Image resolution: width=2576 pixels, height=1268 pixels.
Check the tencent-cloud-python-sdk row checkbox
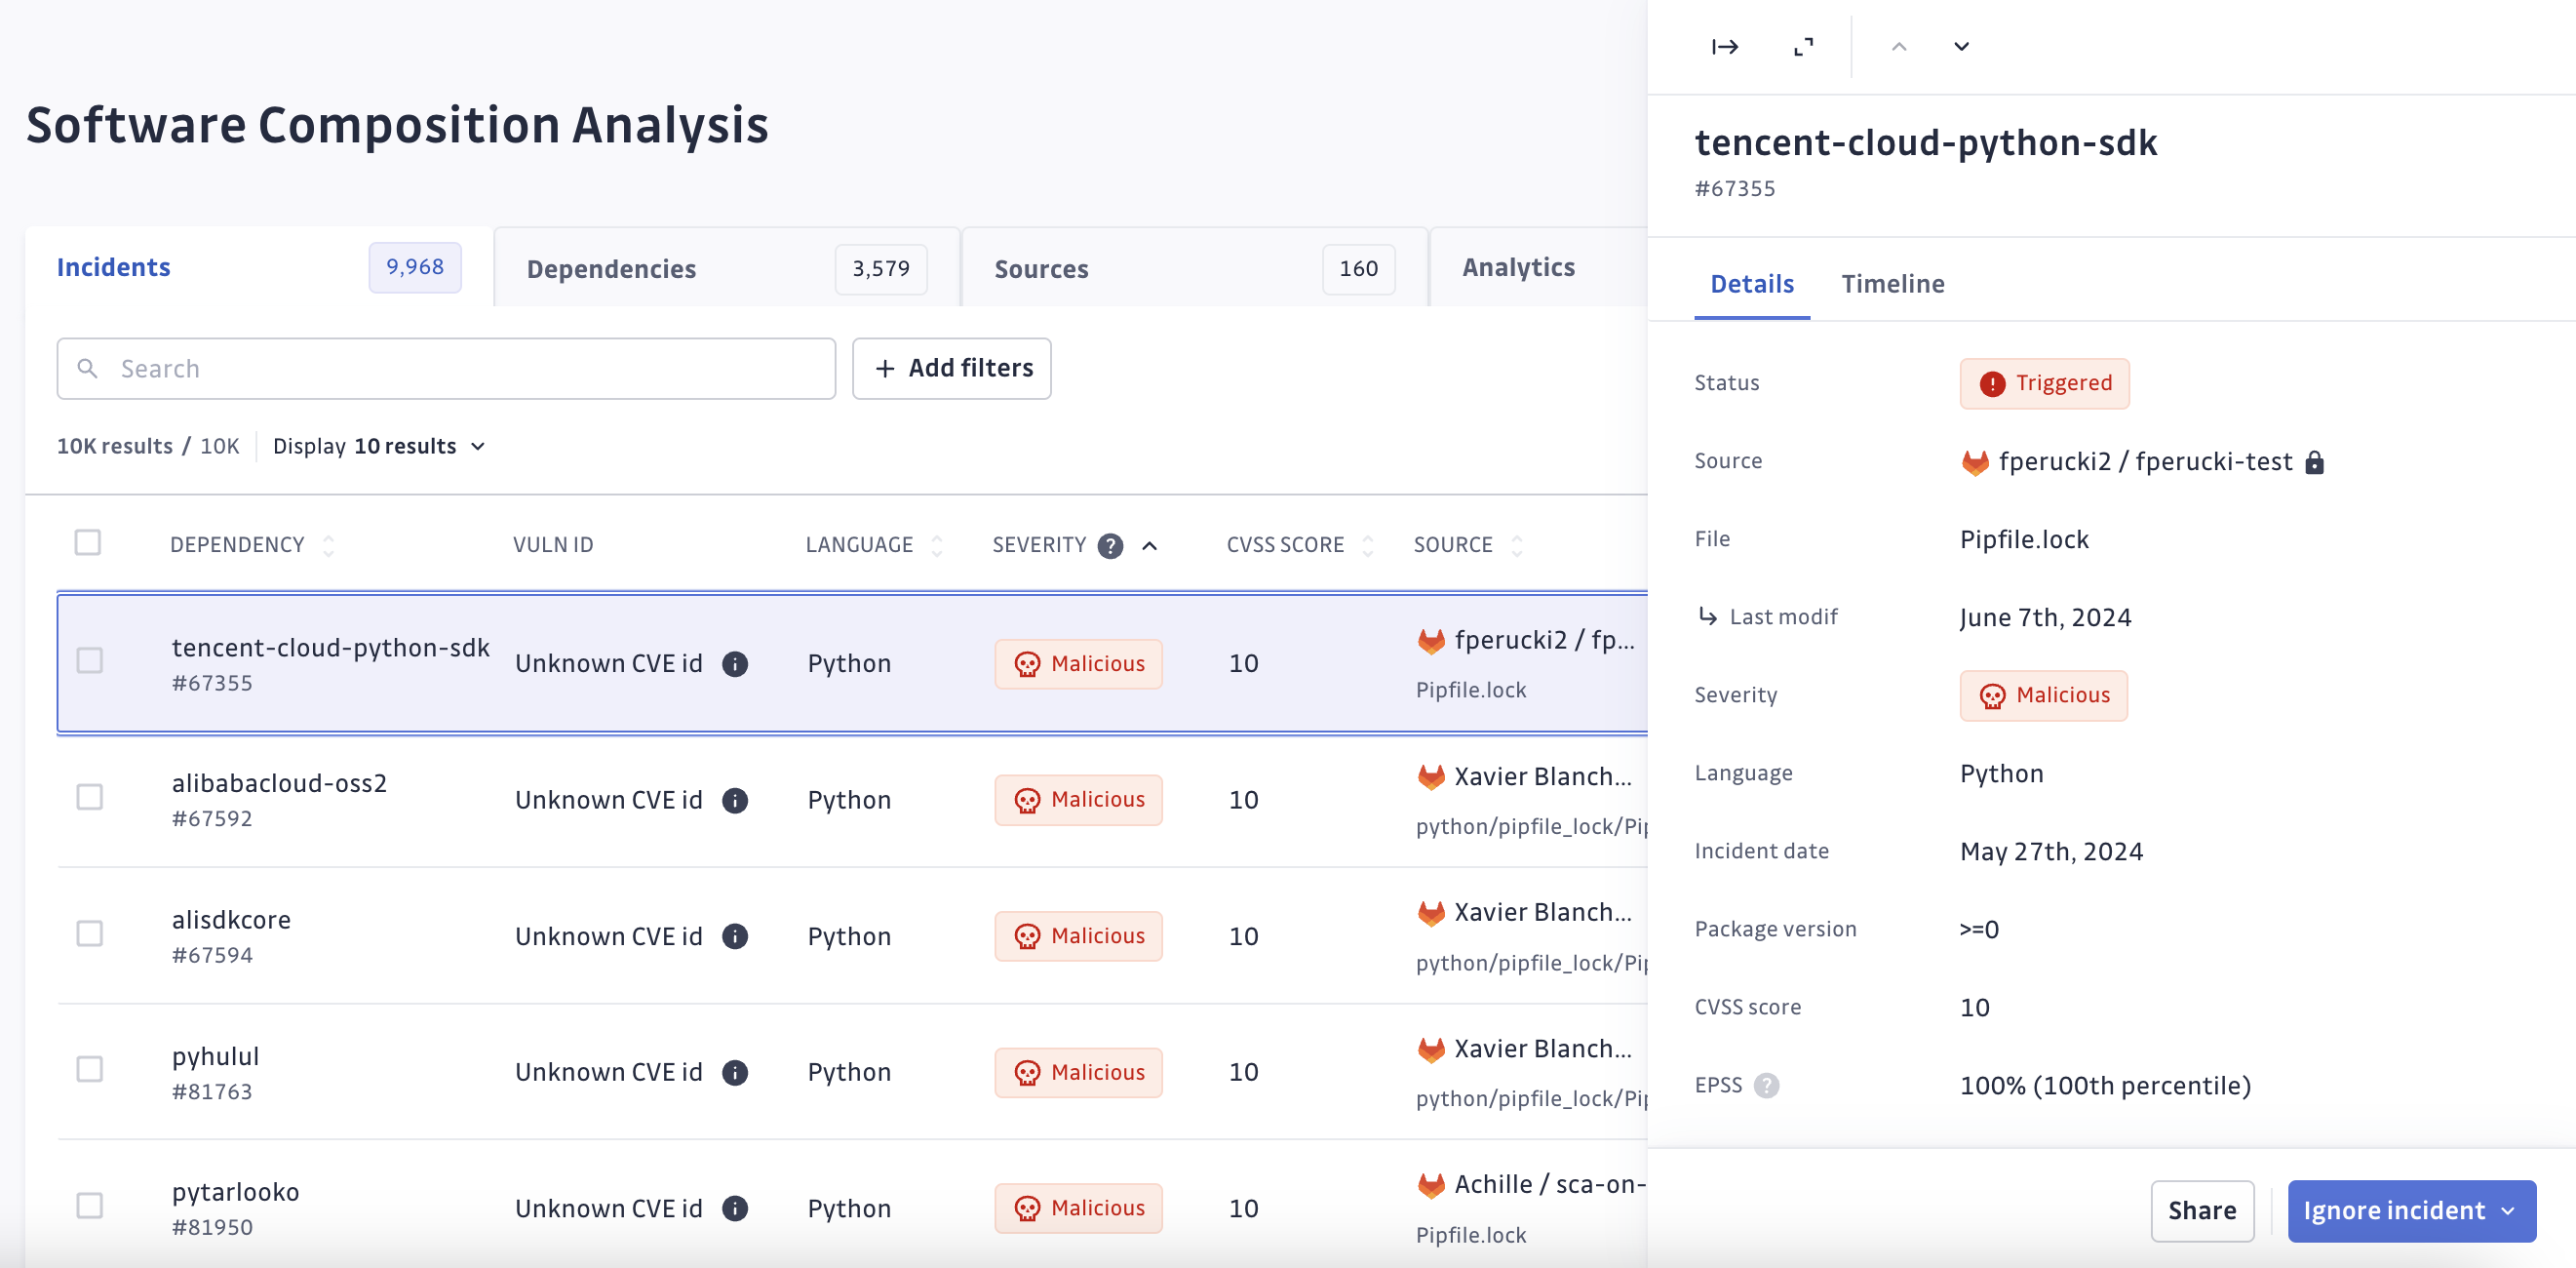[x=90, y=660]
